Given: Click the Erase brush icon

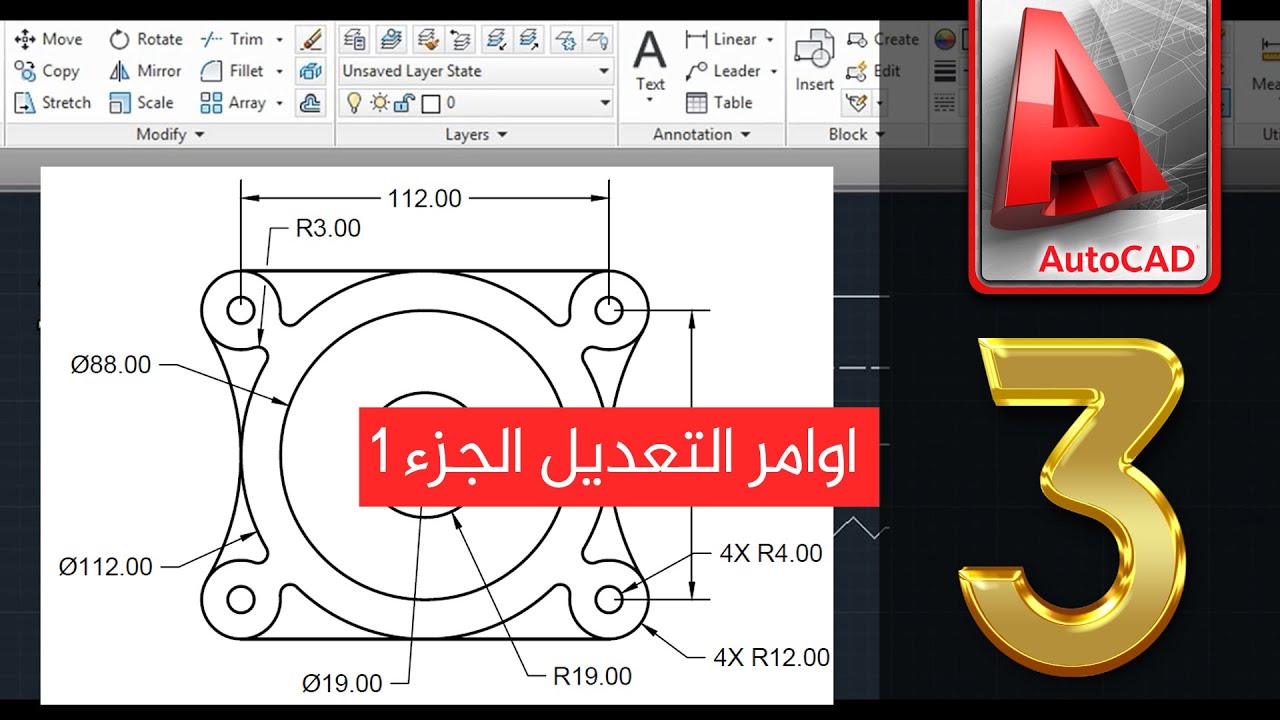Looking at the screenshot, I should (x=311, y=39).
